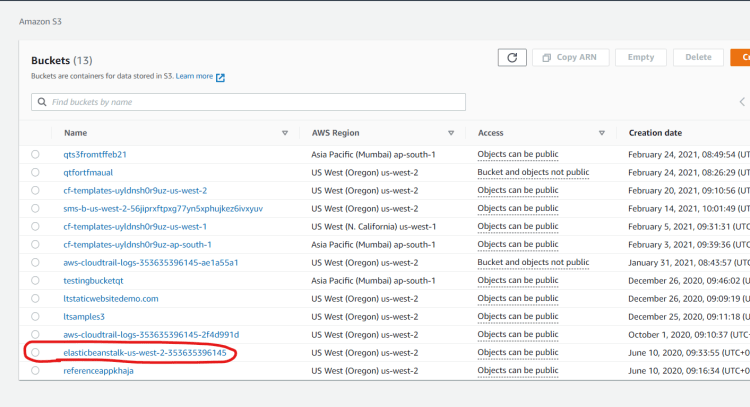The image size is (750, 407).
Task: Go to previous page with left chevron
Action: (742, 102)
